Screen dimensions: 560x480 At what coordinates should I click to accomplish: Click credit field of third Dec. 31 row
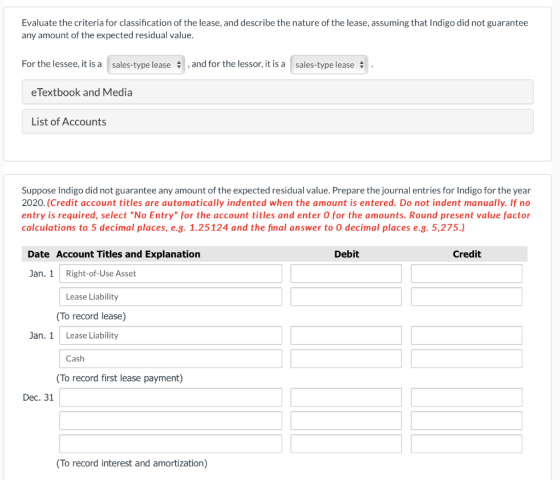pos(466,444)
